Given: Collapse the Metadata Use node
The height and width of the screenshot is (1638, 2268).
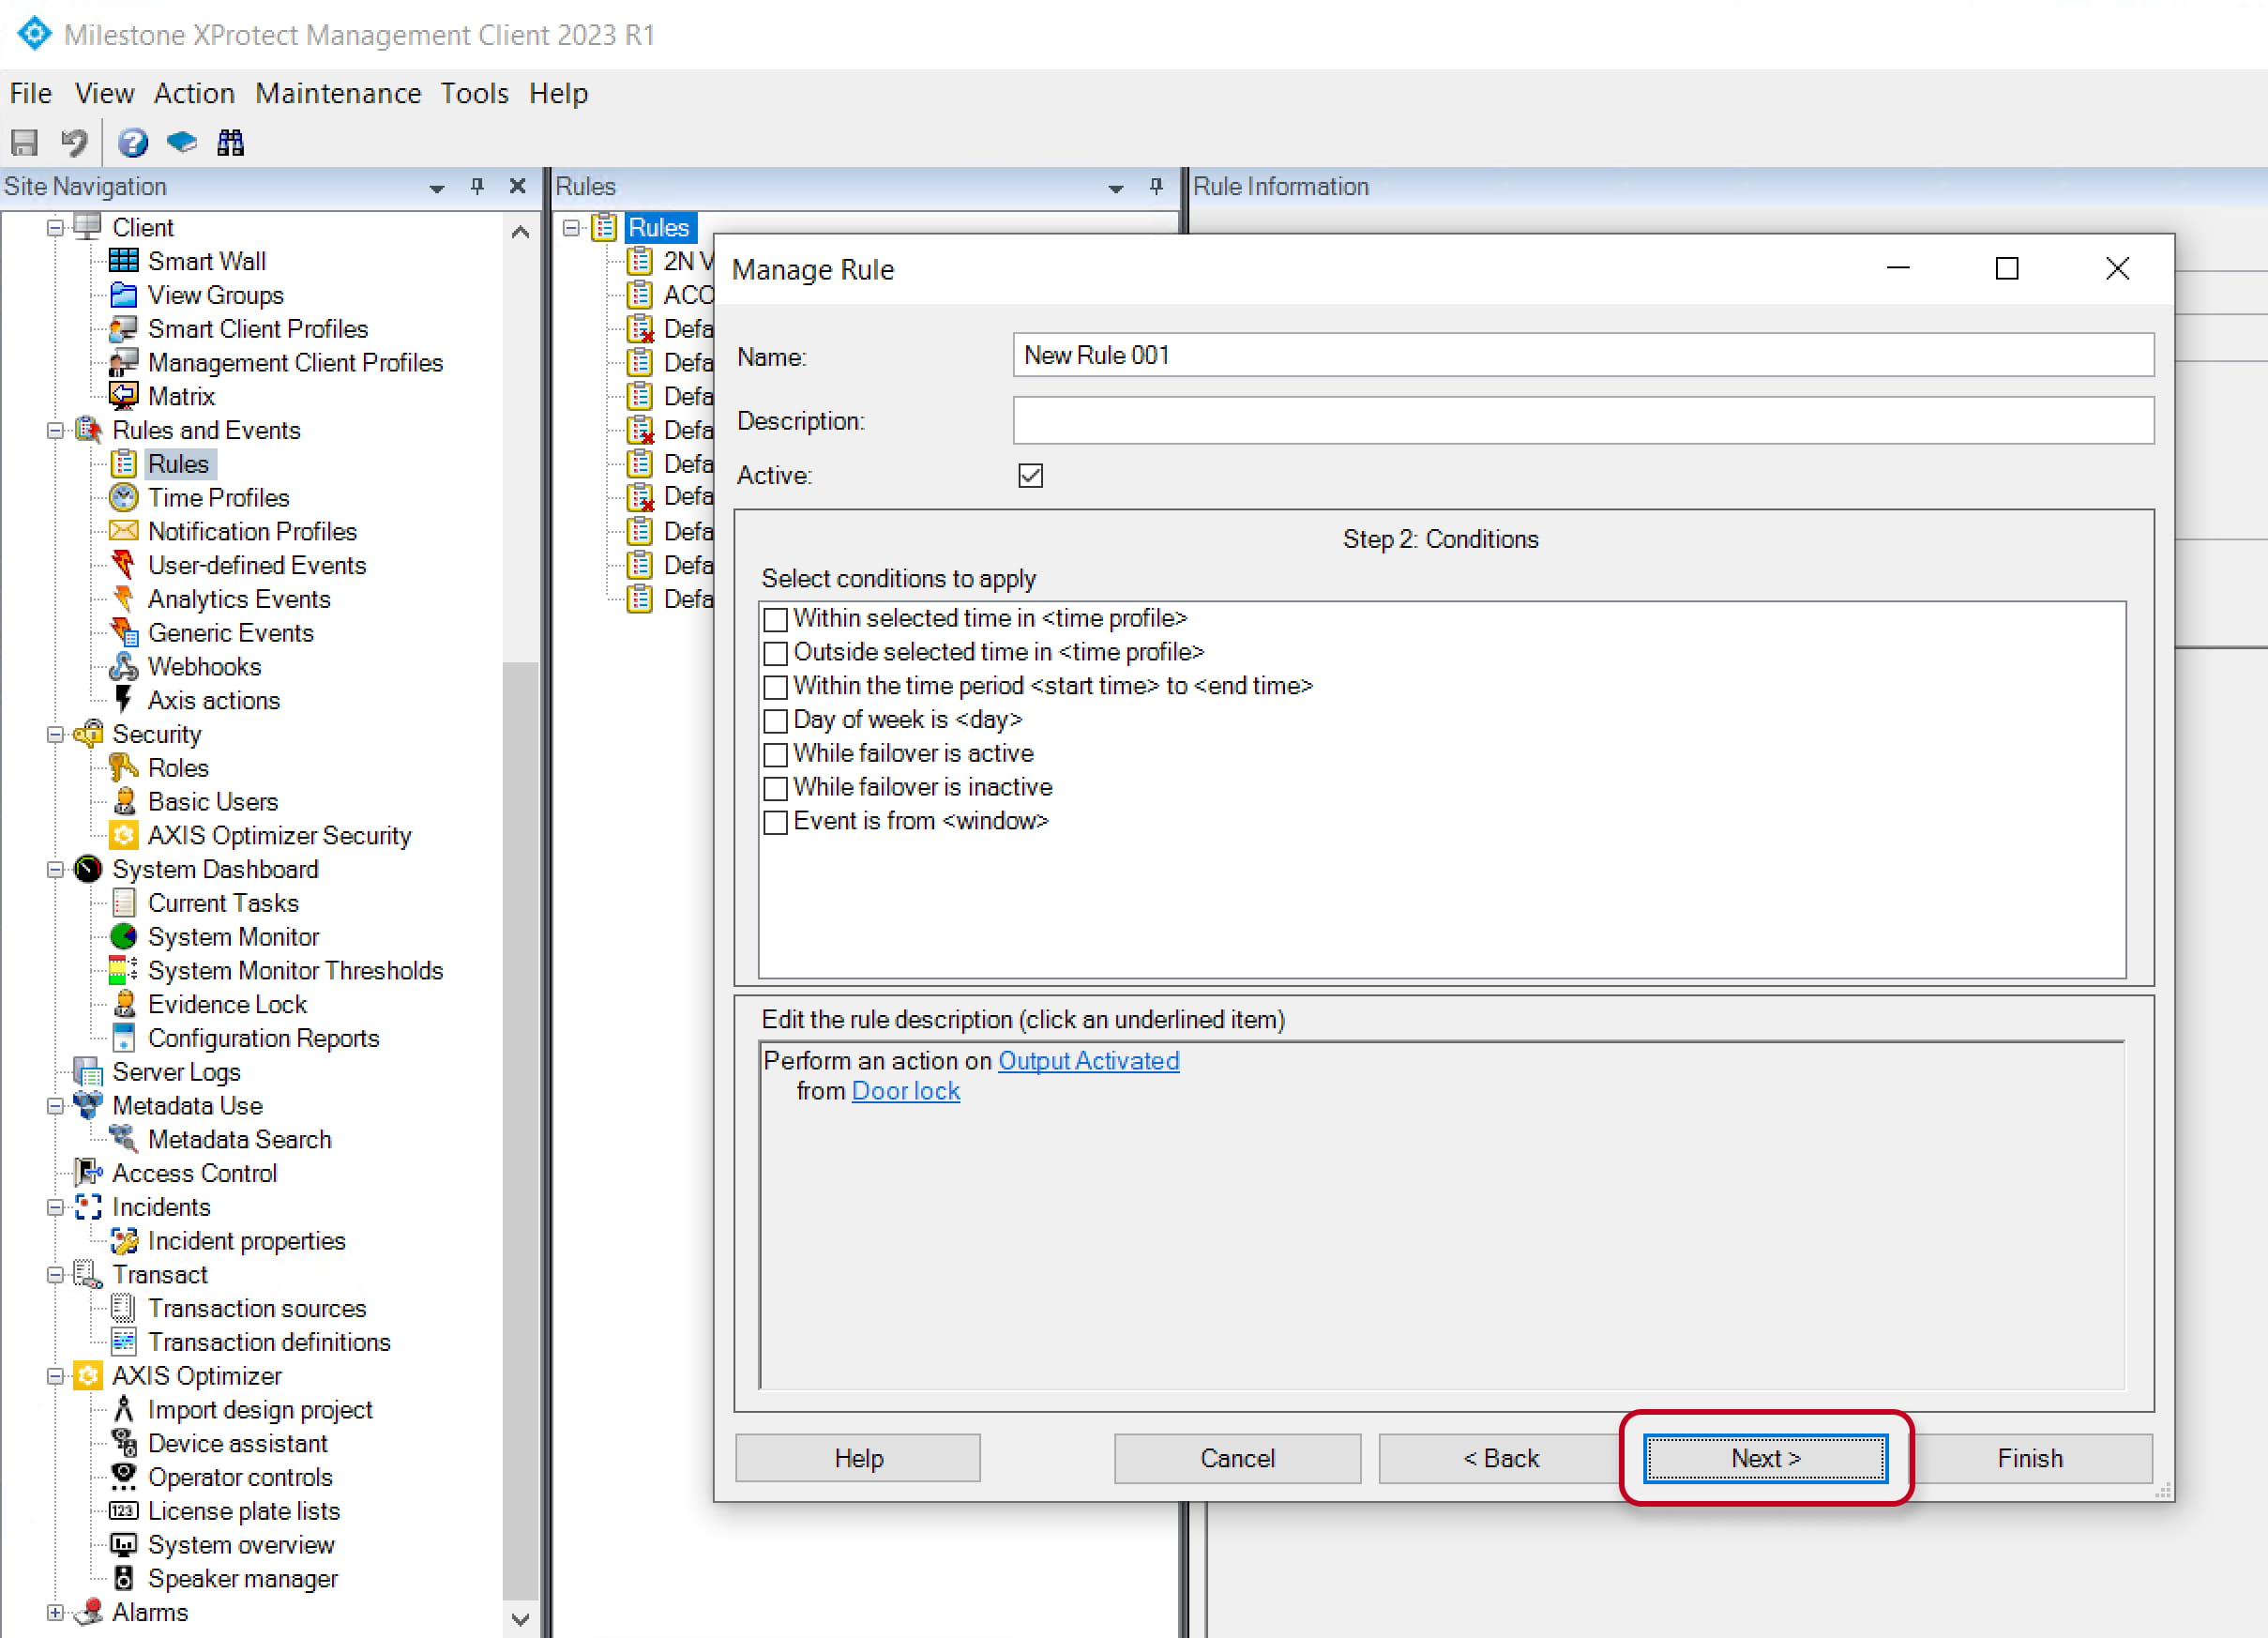Looking at the screenshot, I should (55, 1106).
